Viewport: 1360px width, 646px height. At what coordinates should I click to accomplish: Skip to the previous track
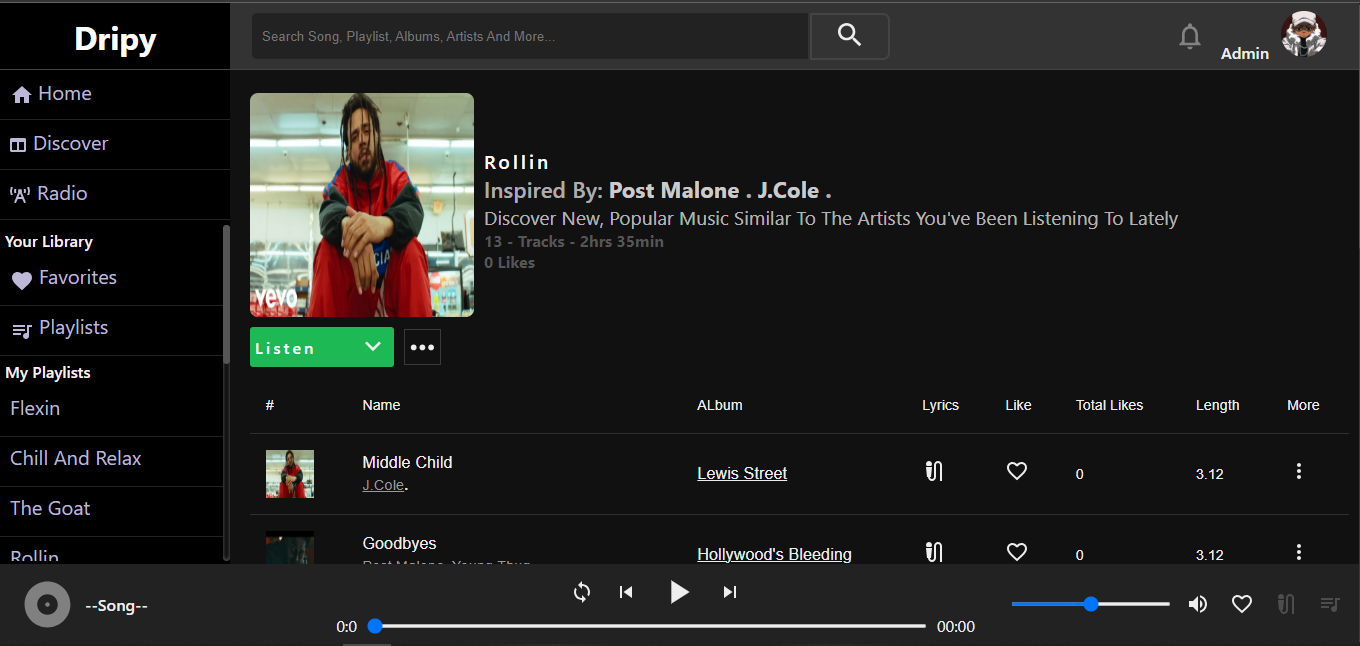(626, 592)
